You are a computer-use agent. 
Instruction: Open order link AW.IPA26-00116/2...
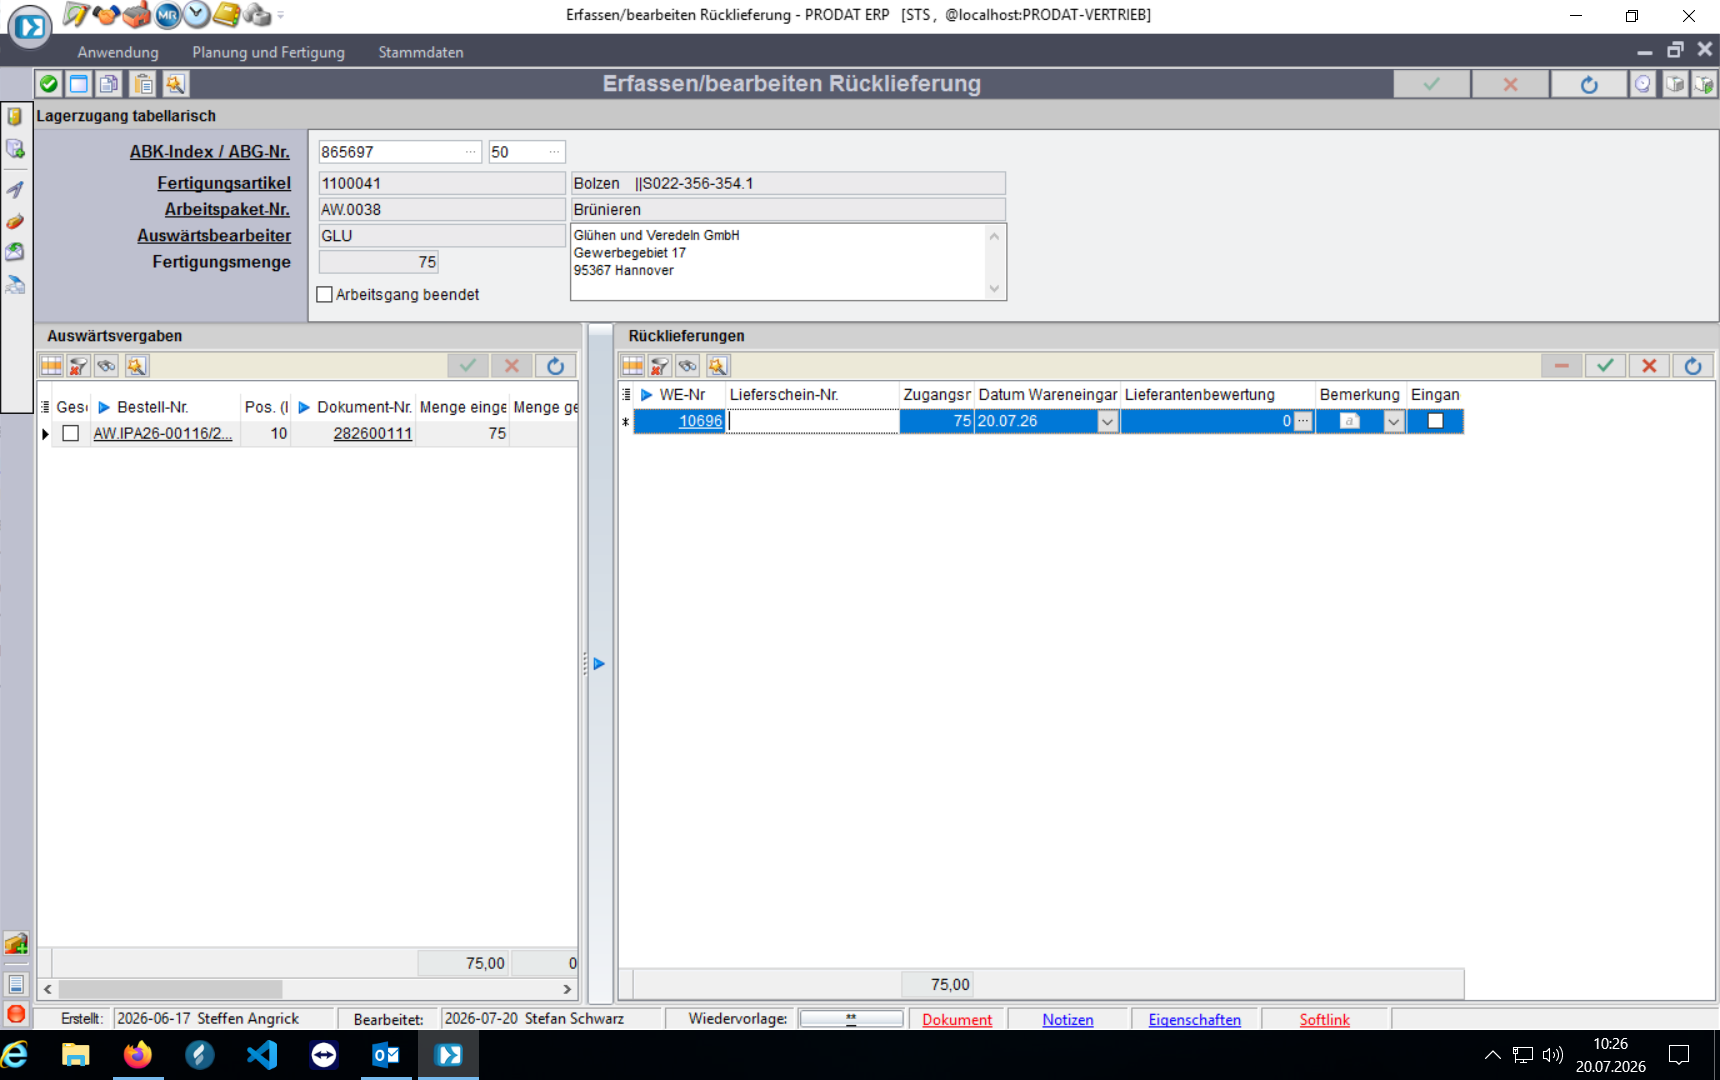(163, 433)
